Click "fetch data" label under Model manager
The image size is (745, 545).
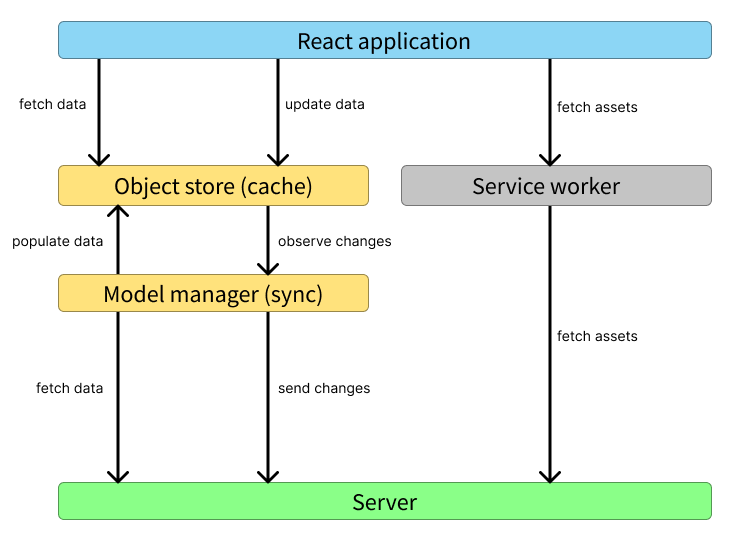click(69, 388)
